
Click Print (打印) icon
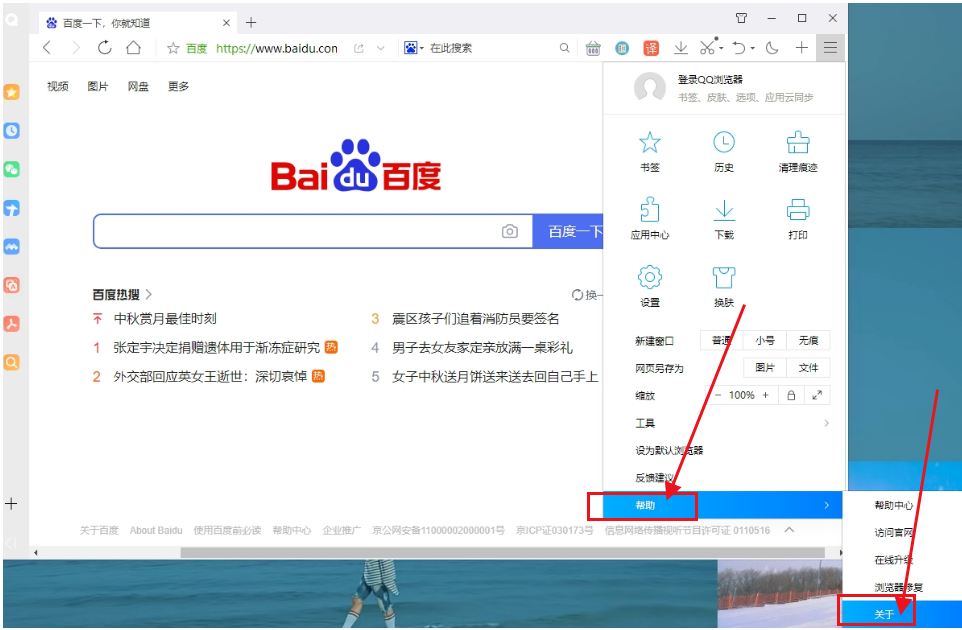pyautogui.click(x=798, y=218)
